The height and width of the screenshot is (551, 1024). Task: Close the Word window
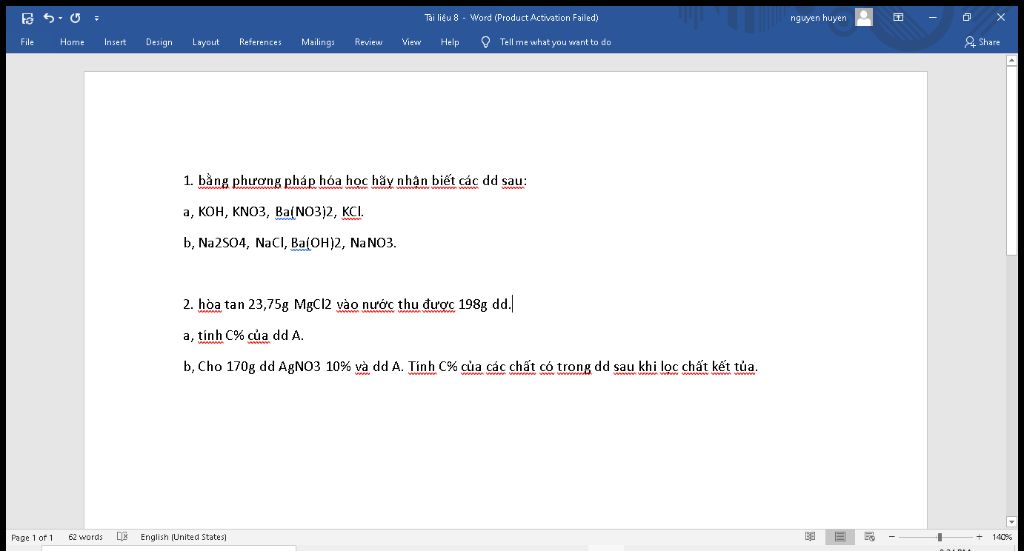point(1000,18)
